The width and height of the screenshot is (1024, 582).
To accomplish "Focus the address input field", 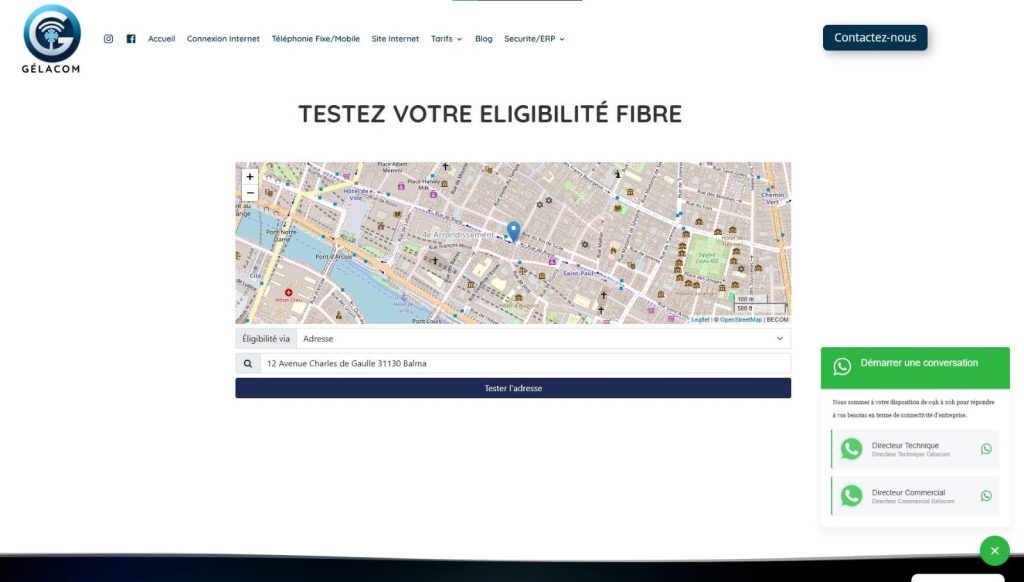I will 525,363.
